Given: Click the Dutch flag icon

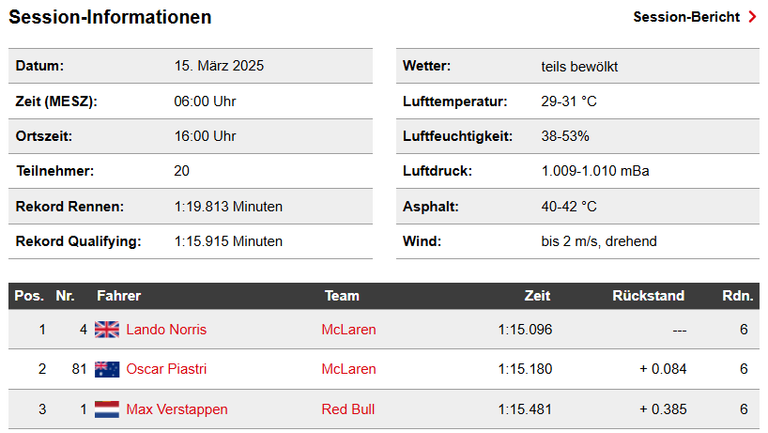Looking at the screenshot, I should point(107,409).
